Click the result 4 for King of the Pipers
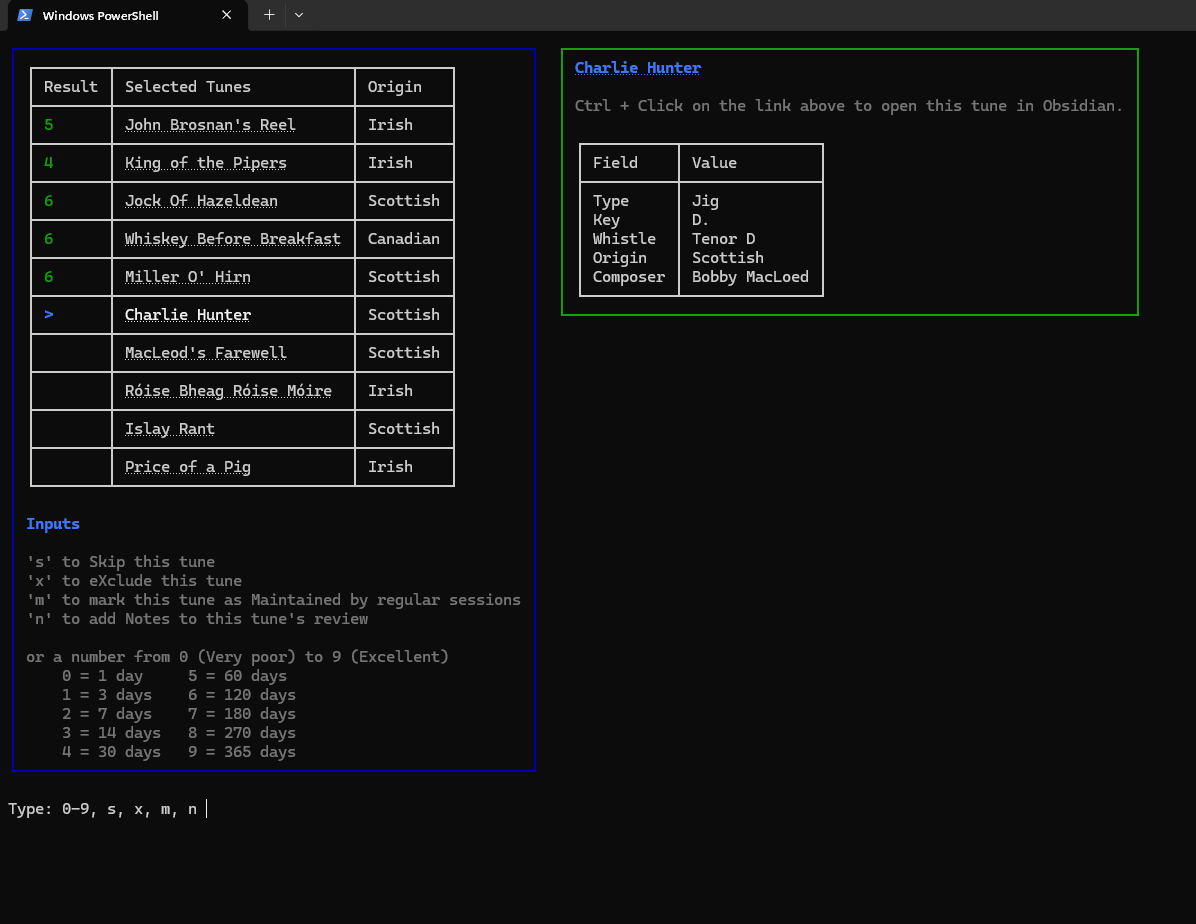 [49, 163]
